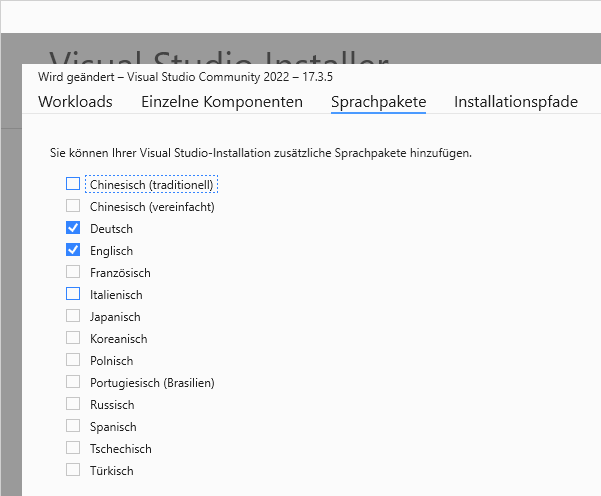
Task: Check the Türkisch checkbox
Action: pyautogui.click(x=73, y=470)
